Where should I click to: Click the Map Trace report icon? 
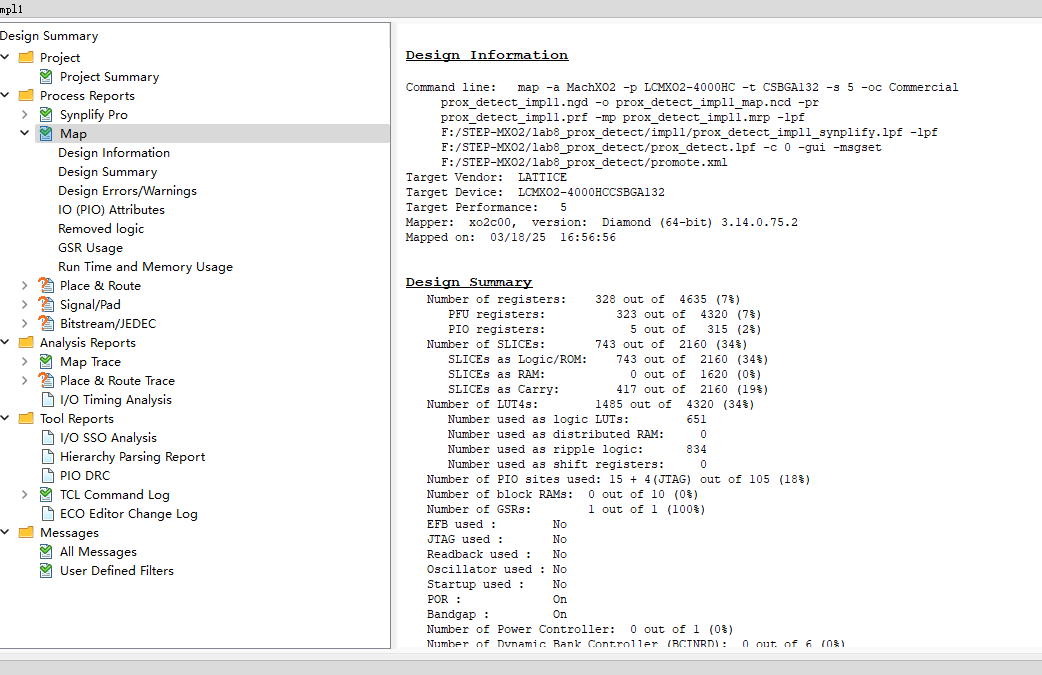46,362
